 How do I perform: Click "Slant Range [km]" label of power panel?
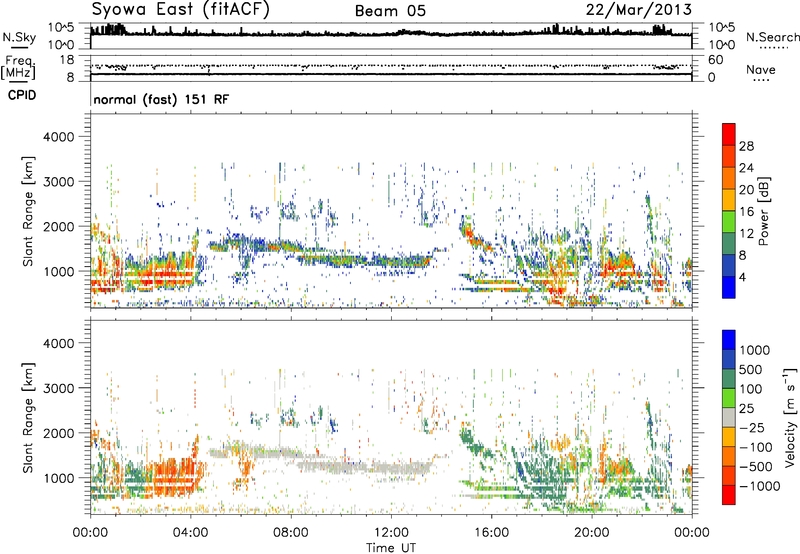click(x=28, y=211)
